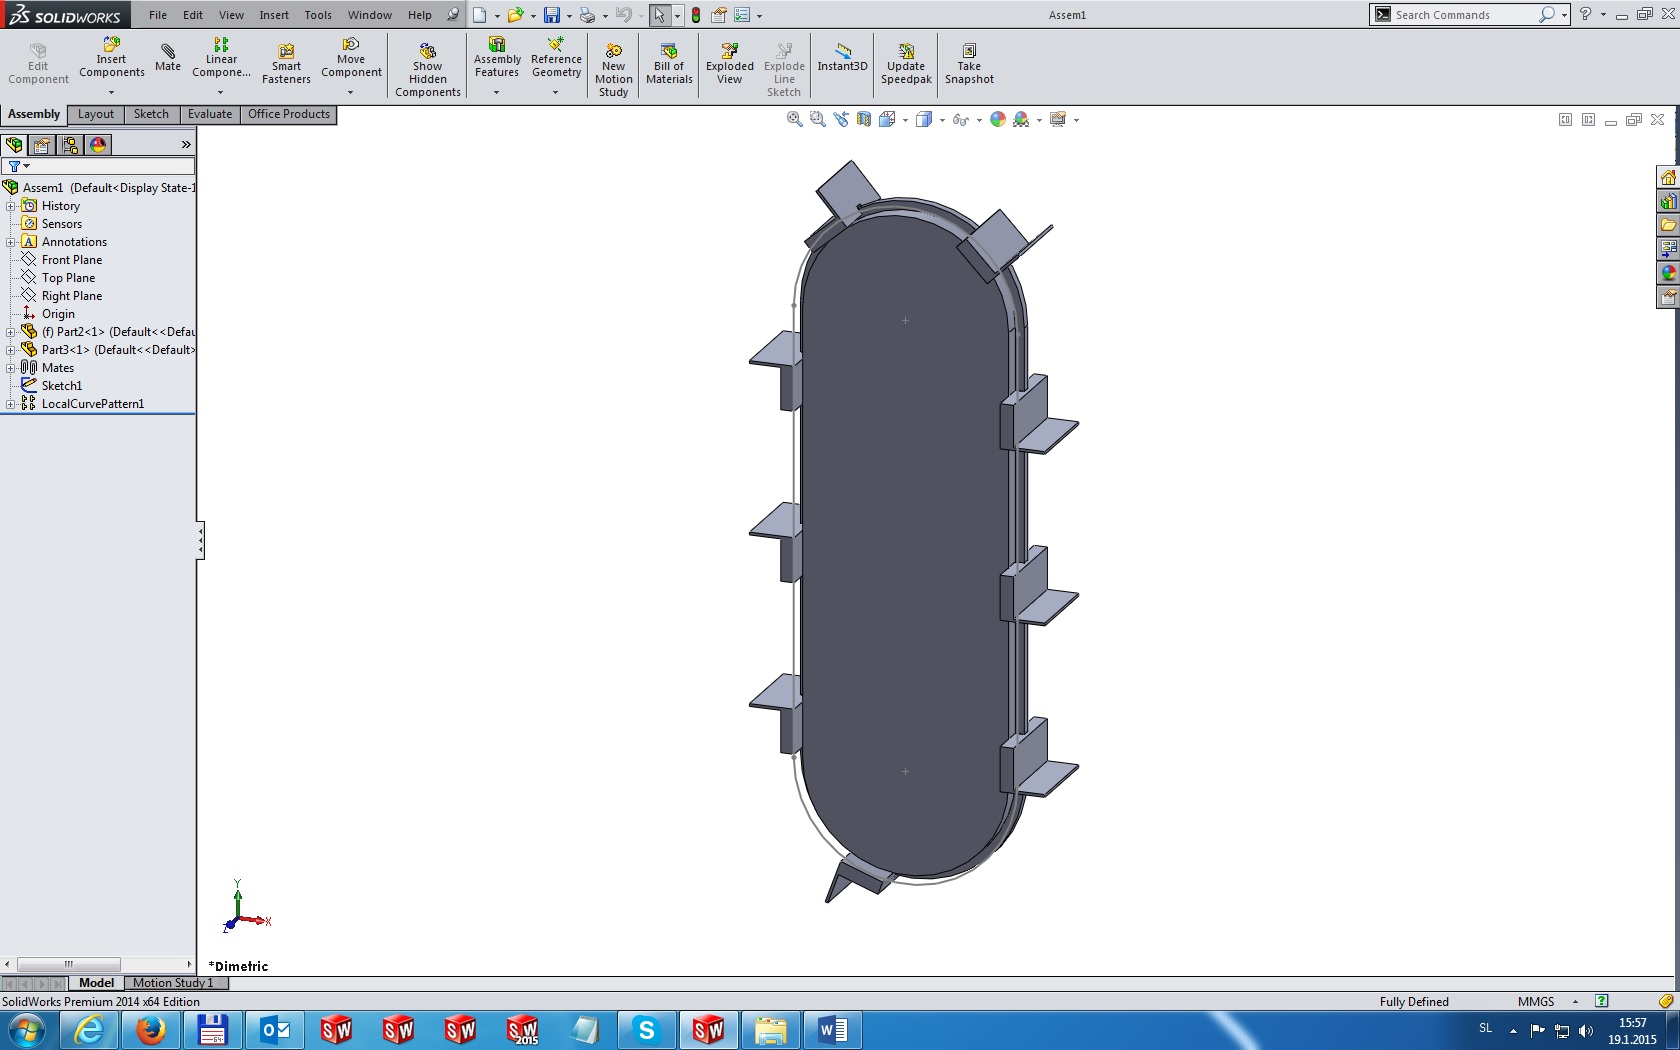The height and width of the screenshot is (1050, 1680).
Task: Expand the Mates folder in tree
Action: pos(11,368)
